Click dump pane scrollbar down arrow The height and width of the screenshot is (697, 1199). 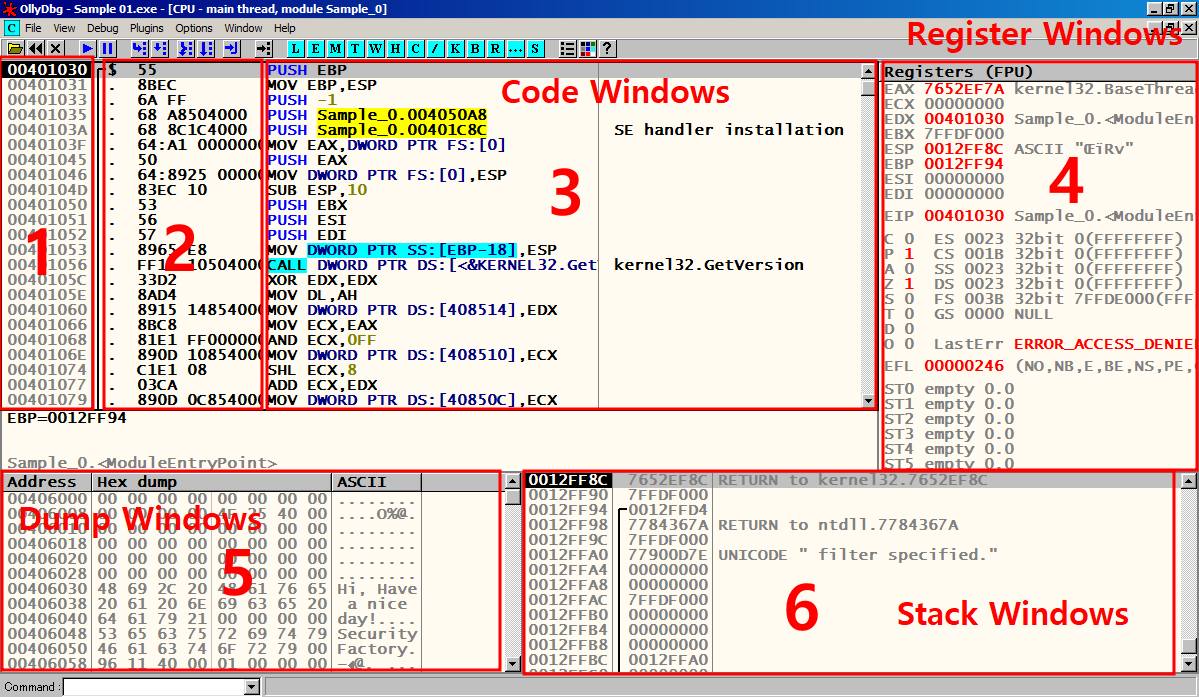[x=513, y=664]
